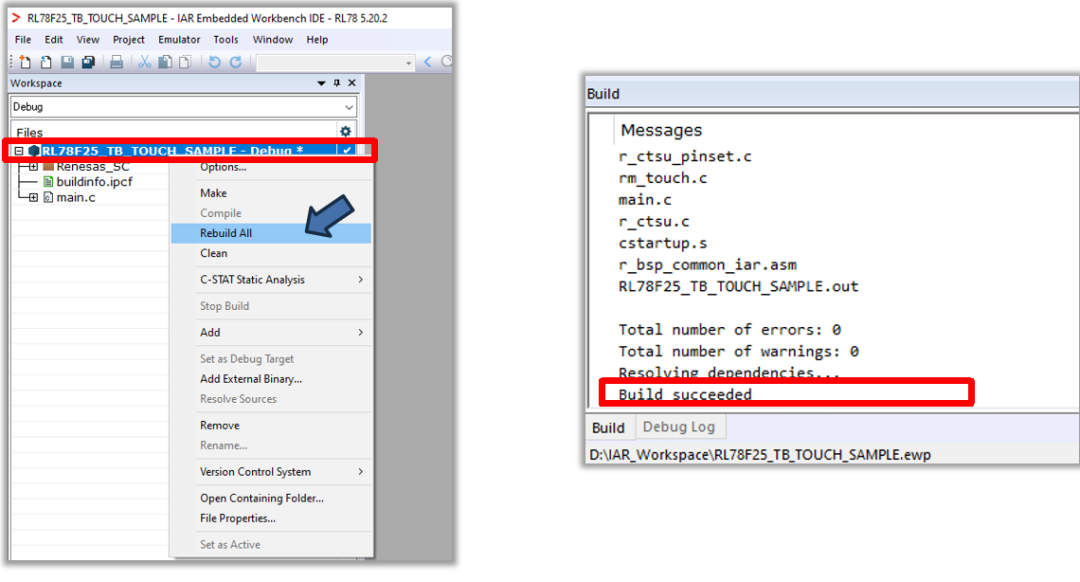This screenshot has height=582, width=1080.
Task: Click the Print toolbar icon
Action: pyautogui.click(x=116, y=62)
